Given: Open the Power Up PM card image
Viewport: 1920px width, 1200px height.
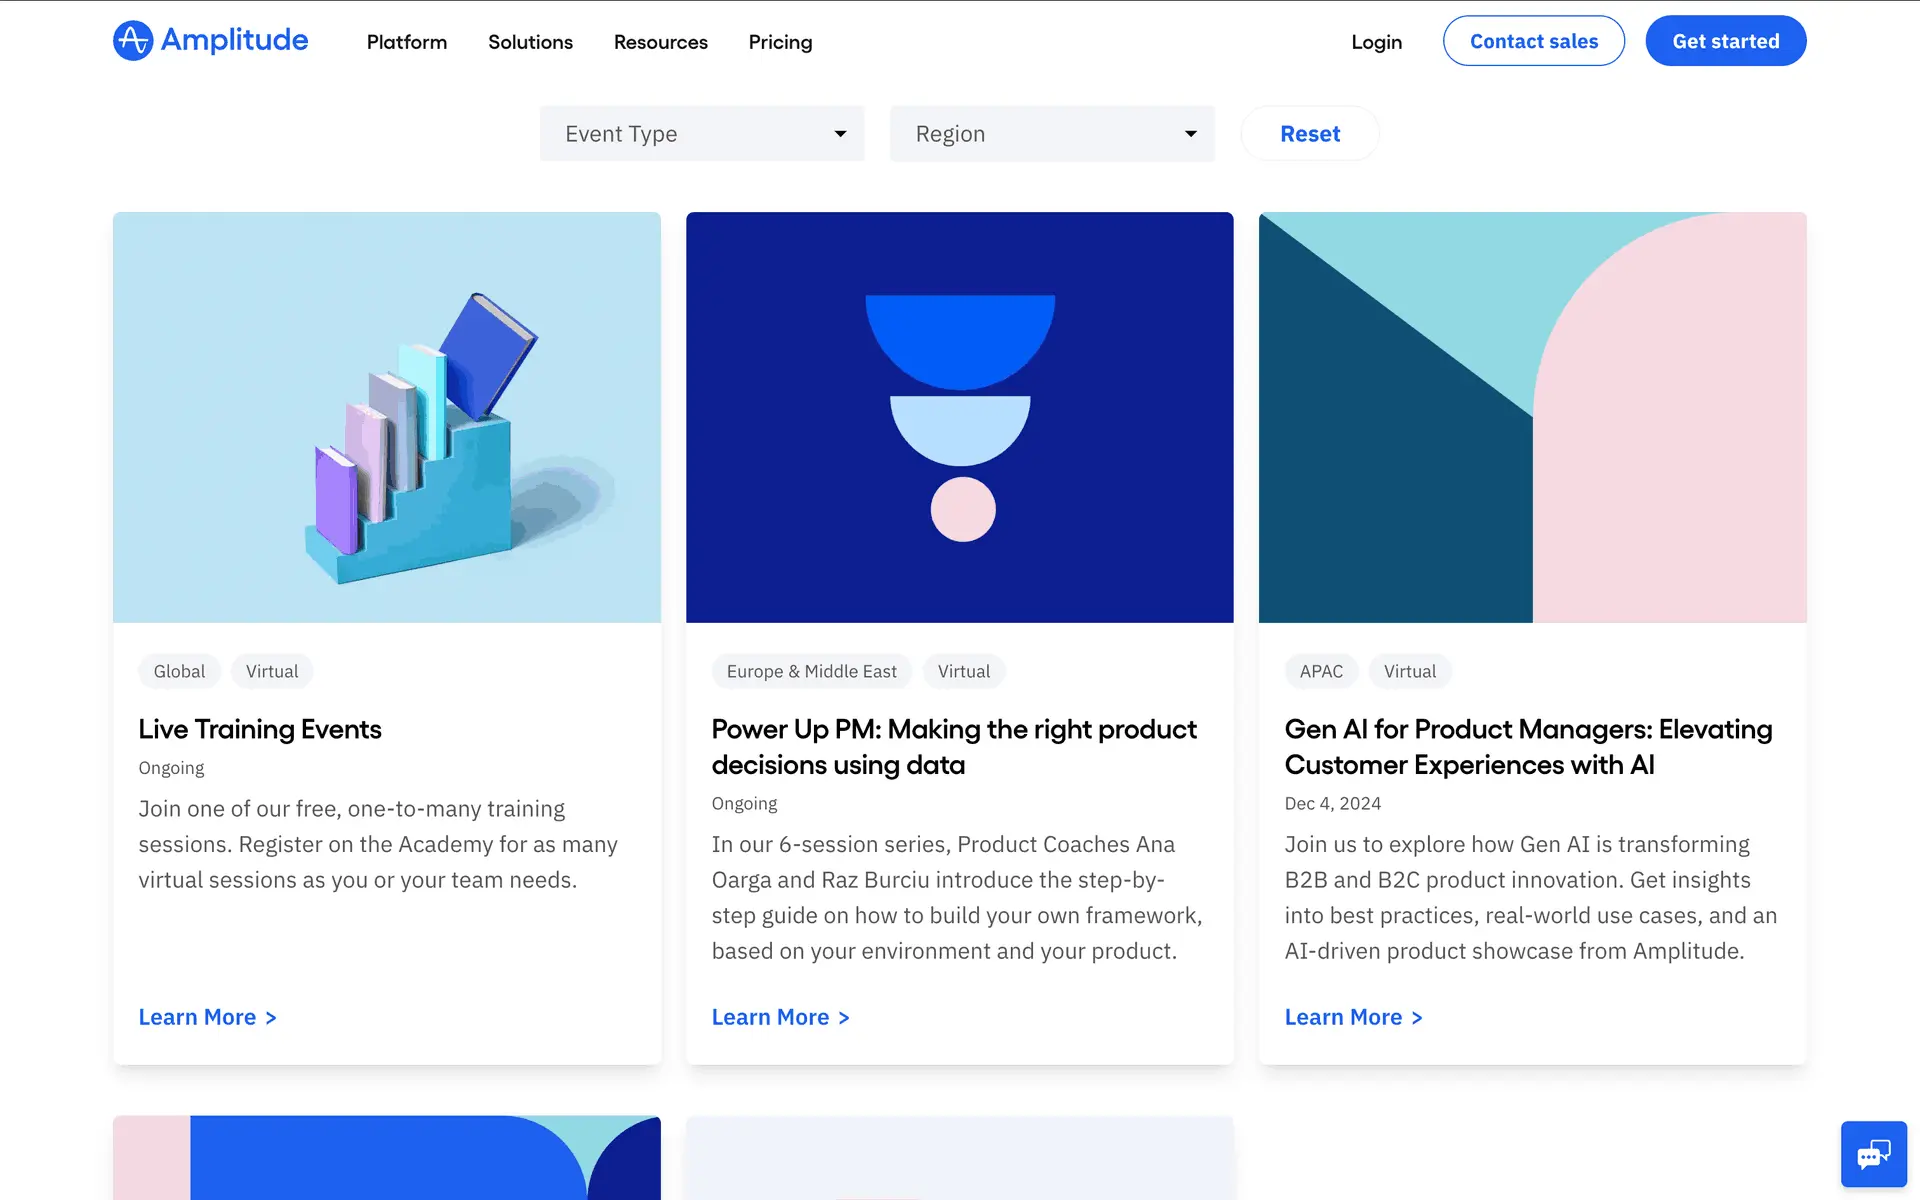Looking at the screenshot, I should click(x=959, y=417).
